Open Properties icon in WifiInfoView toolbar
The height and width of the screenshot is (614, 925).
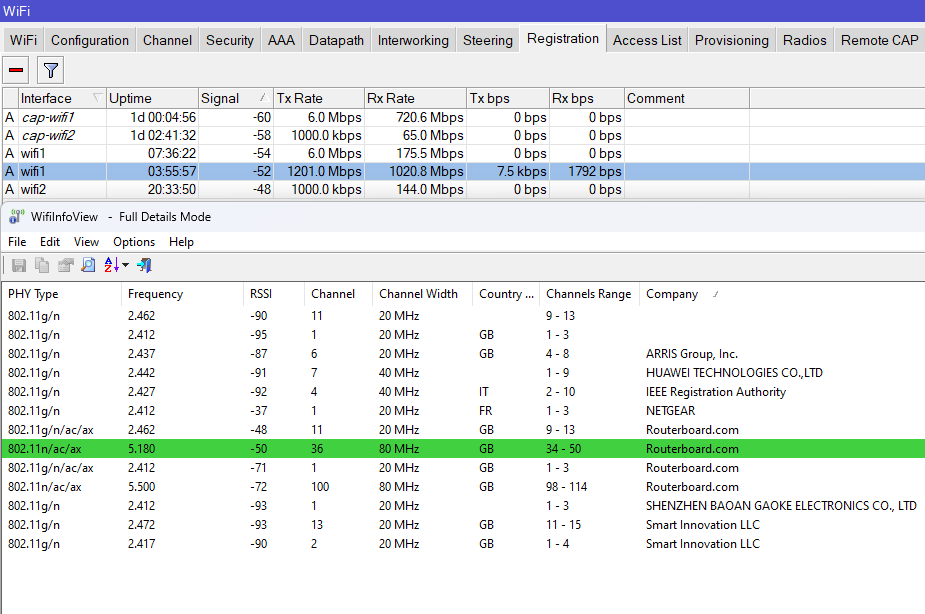[x=65, y=265]
